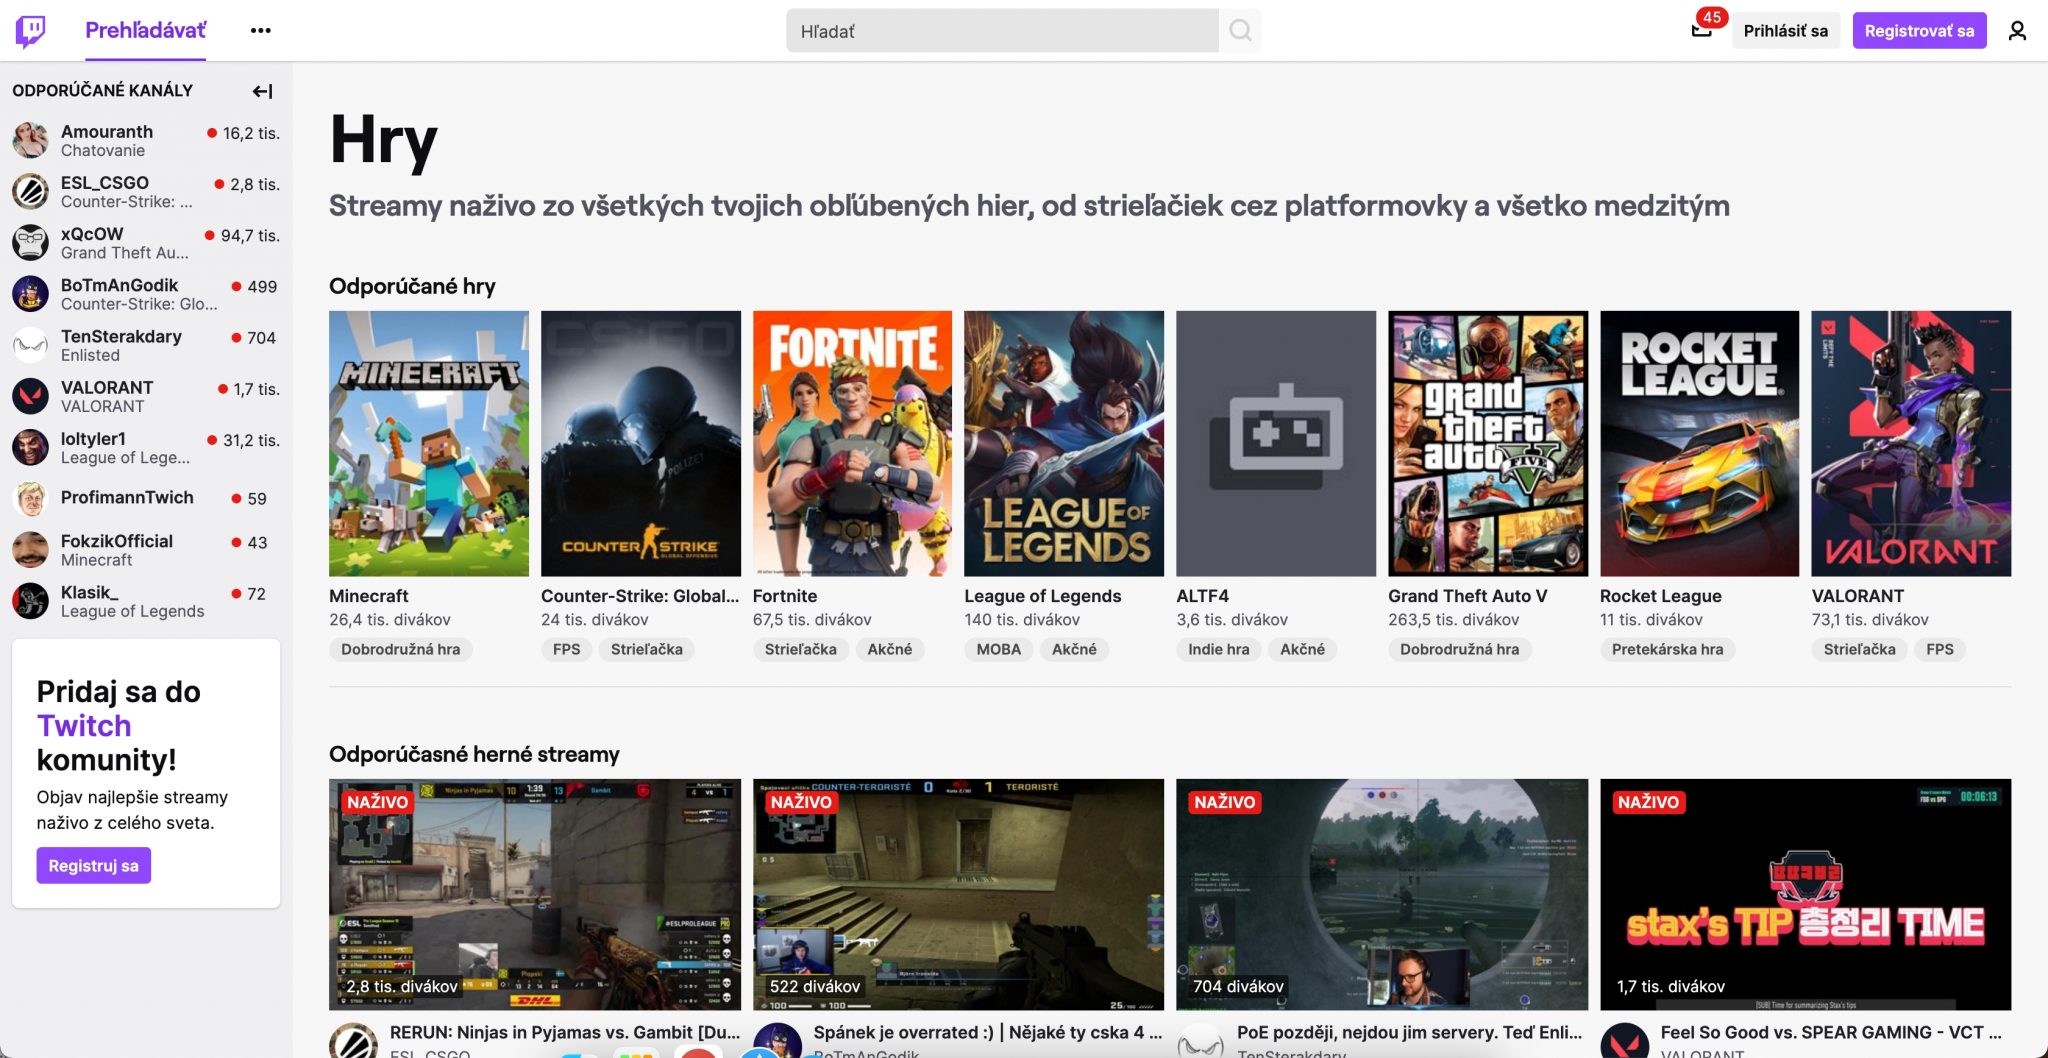Select xQcOW channel name in sidebar
The height and width of the screenshot is (1058, 2048).
click(x=92, y=234)
